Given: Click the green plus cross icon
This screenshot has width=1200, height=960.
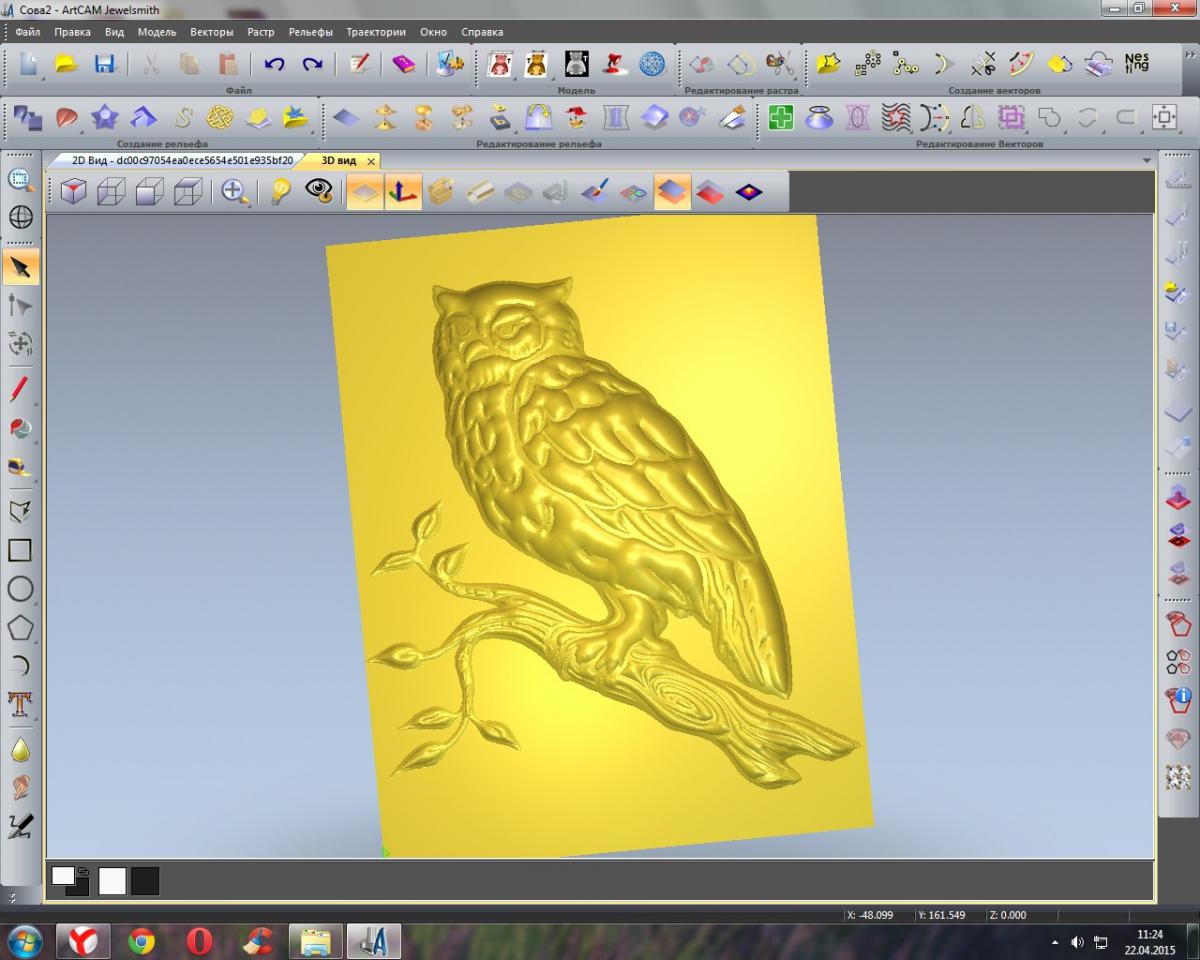Looking at the screenshot, I should 780,117.
